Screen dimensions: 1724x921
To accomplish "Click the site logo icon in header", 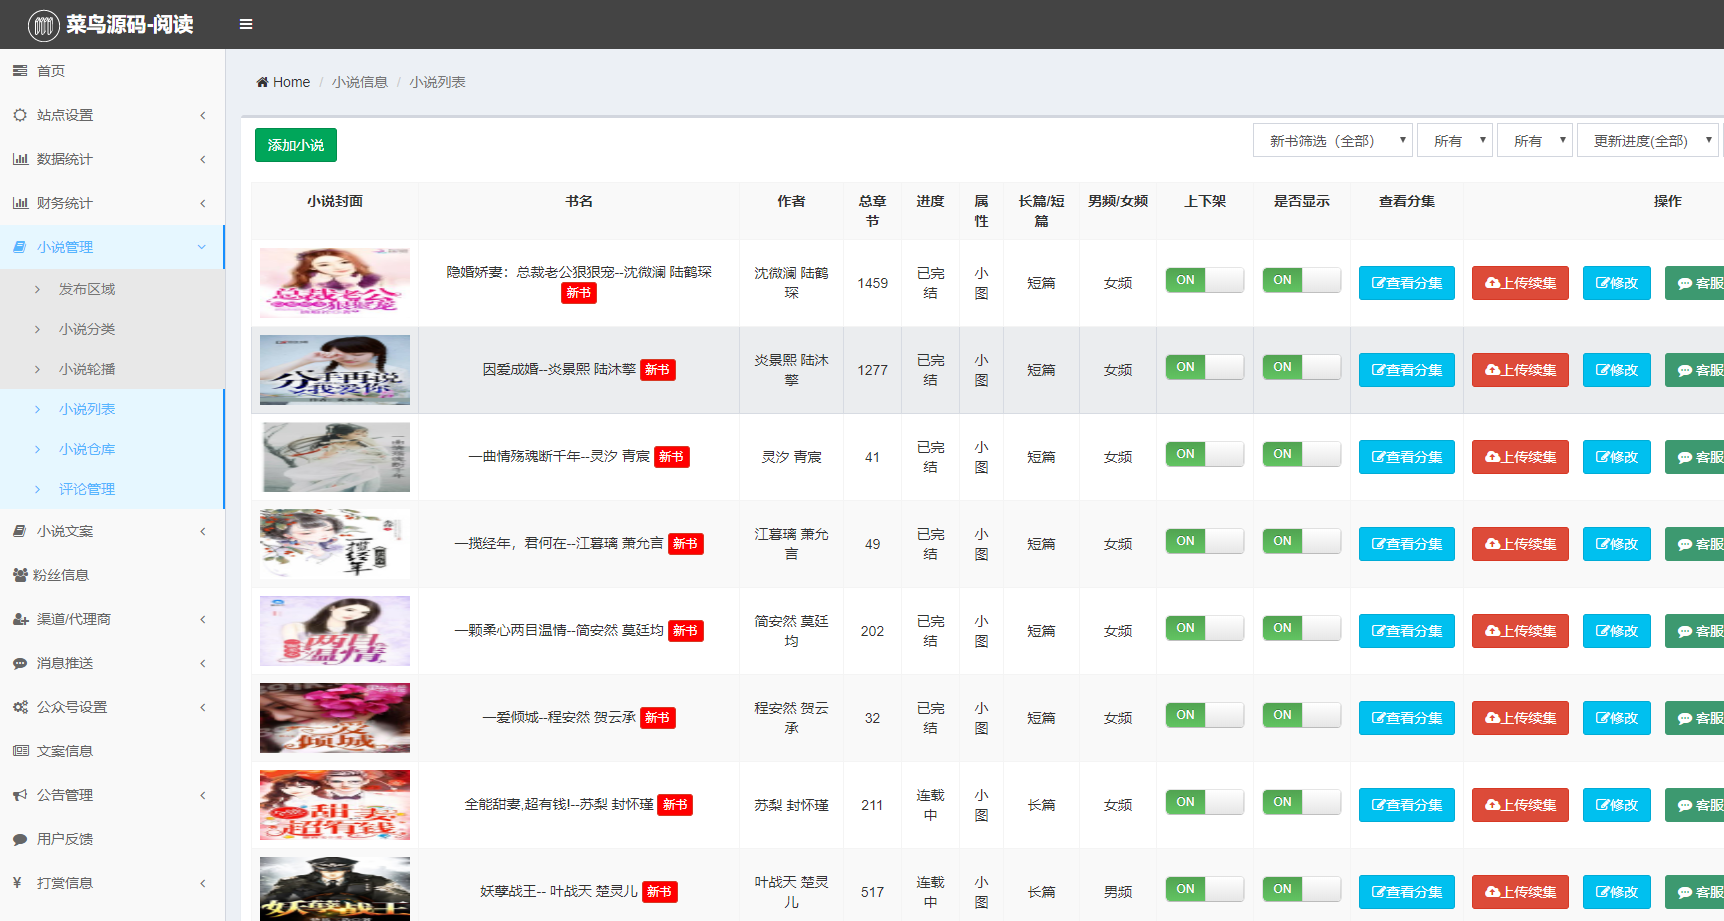I will click(x=43, y=25).
